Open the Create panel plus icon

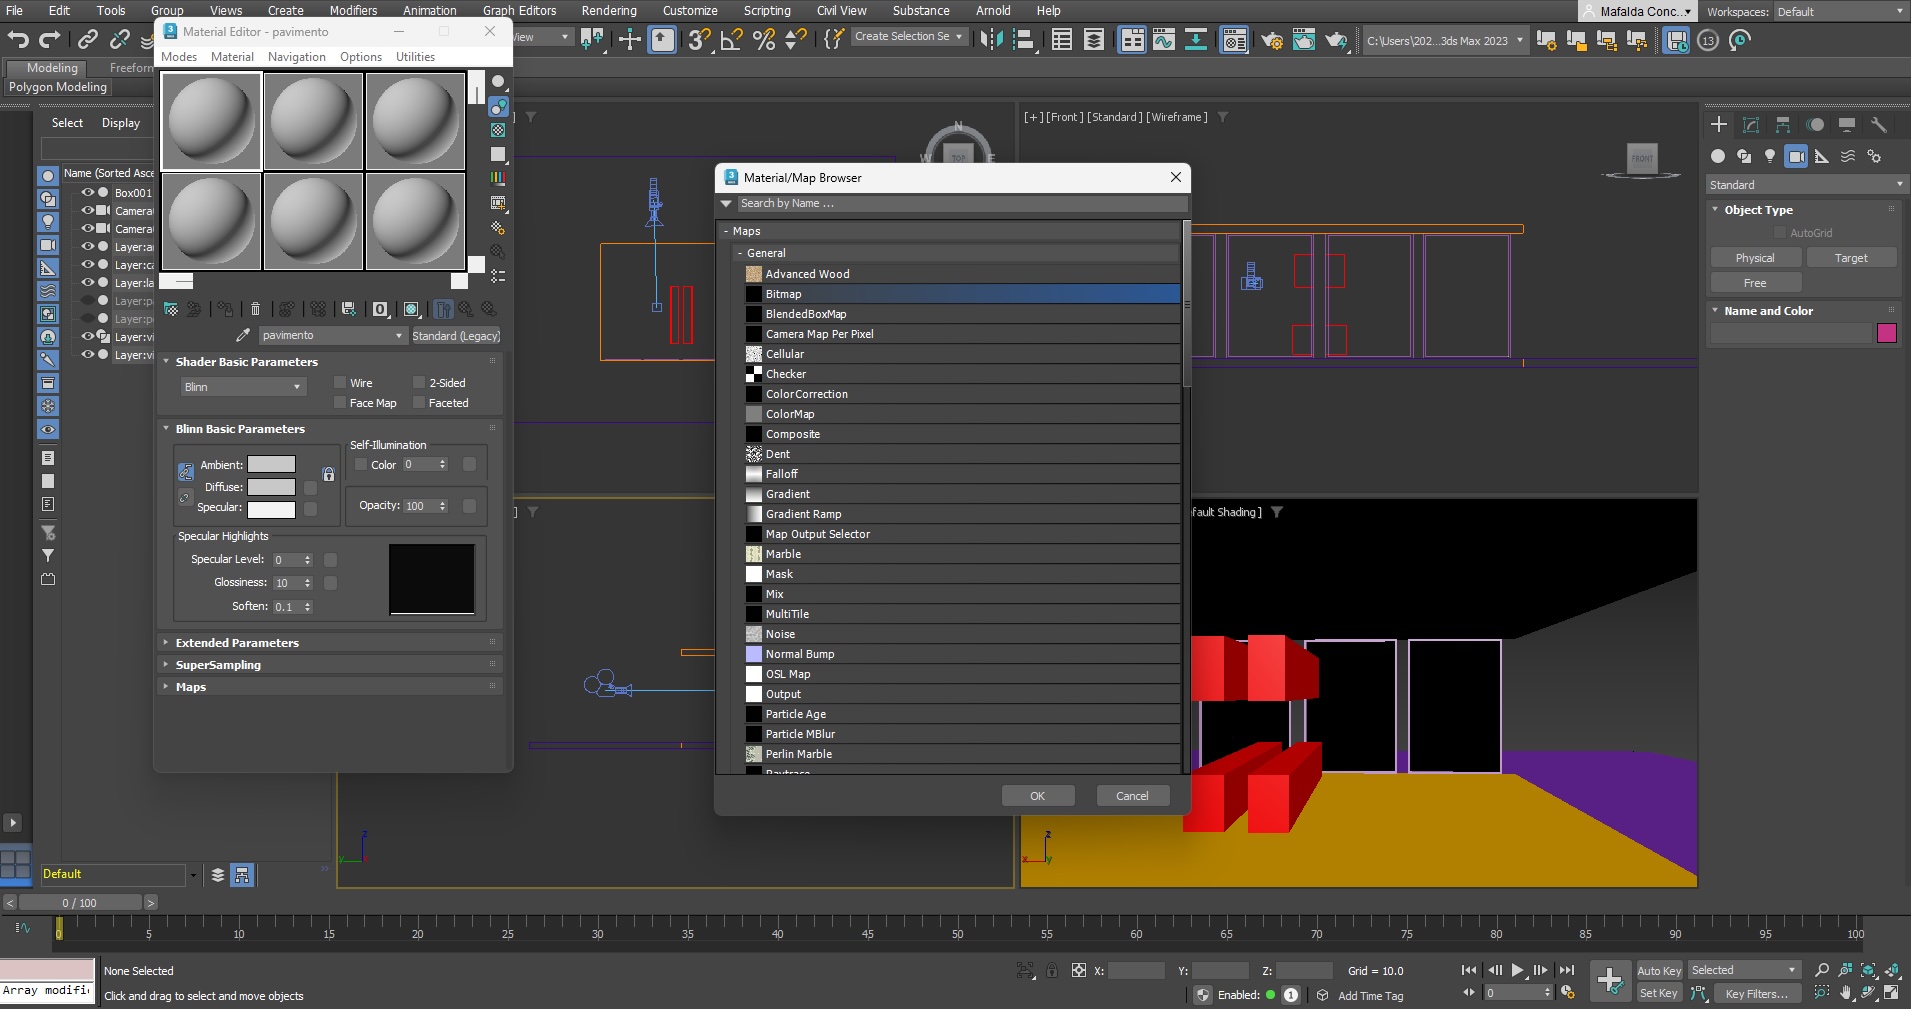[1719, 125]
